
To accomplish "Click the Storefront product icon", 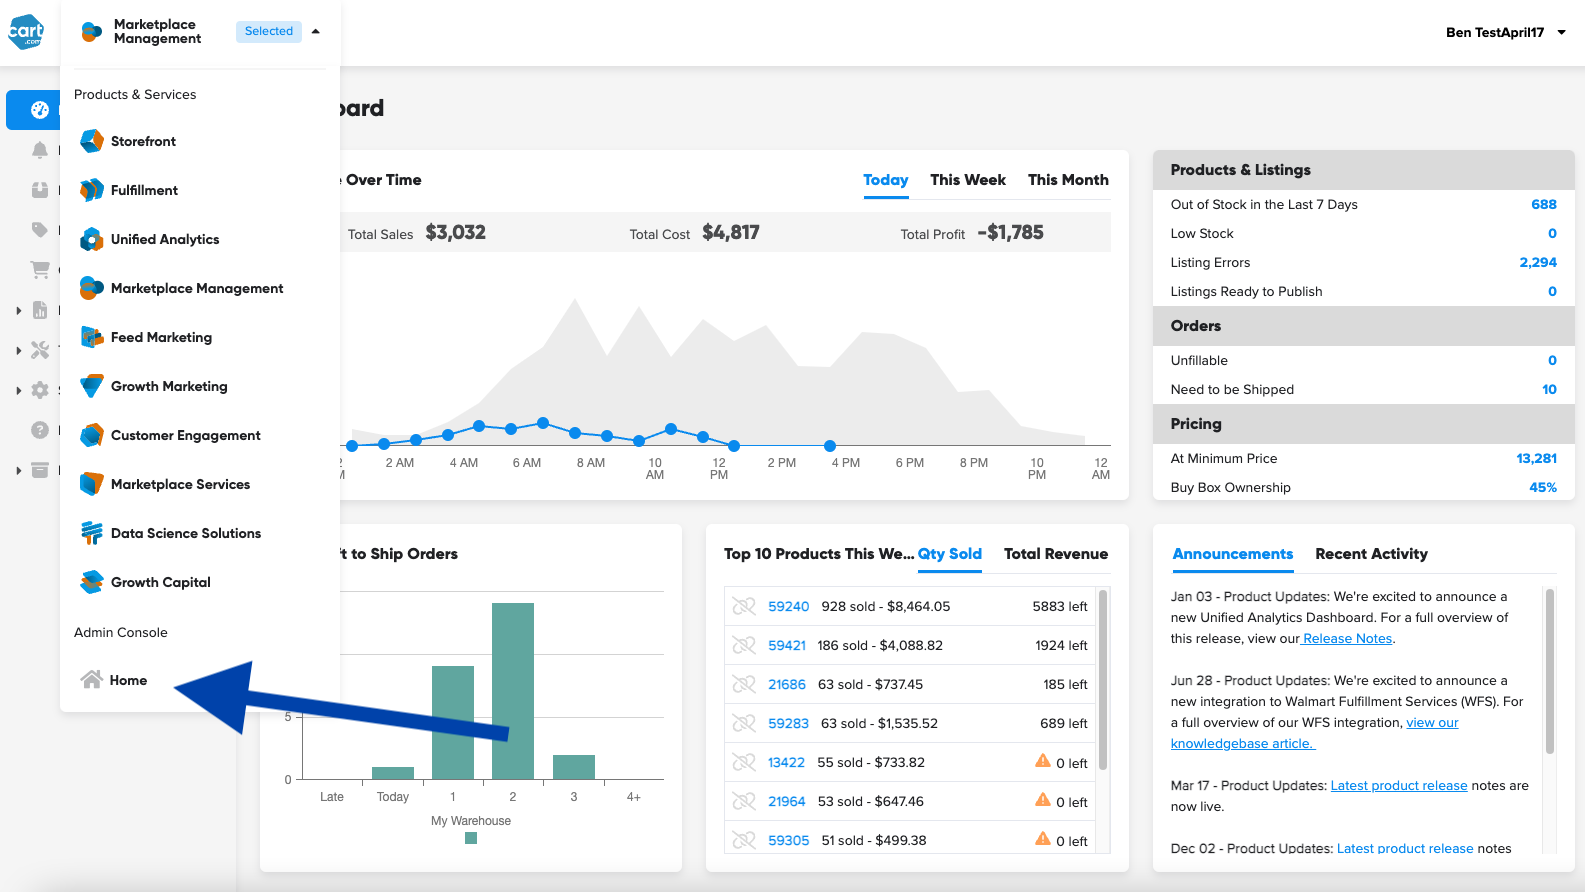I will 92,141.
